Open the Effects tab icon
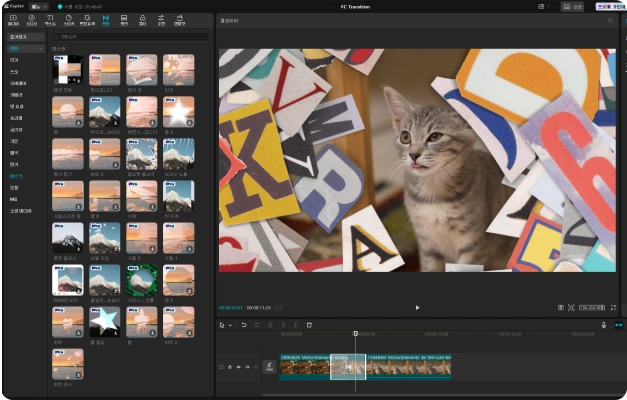 [x=87, y=20]
